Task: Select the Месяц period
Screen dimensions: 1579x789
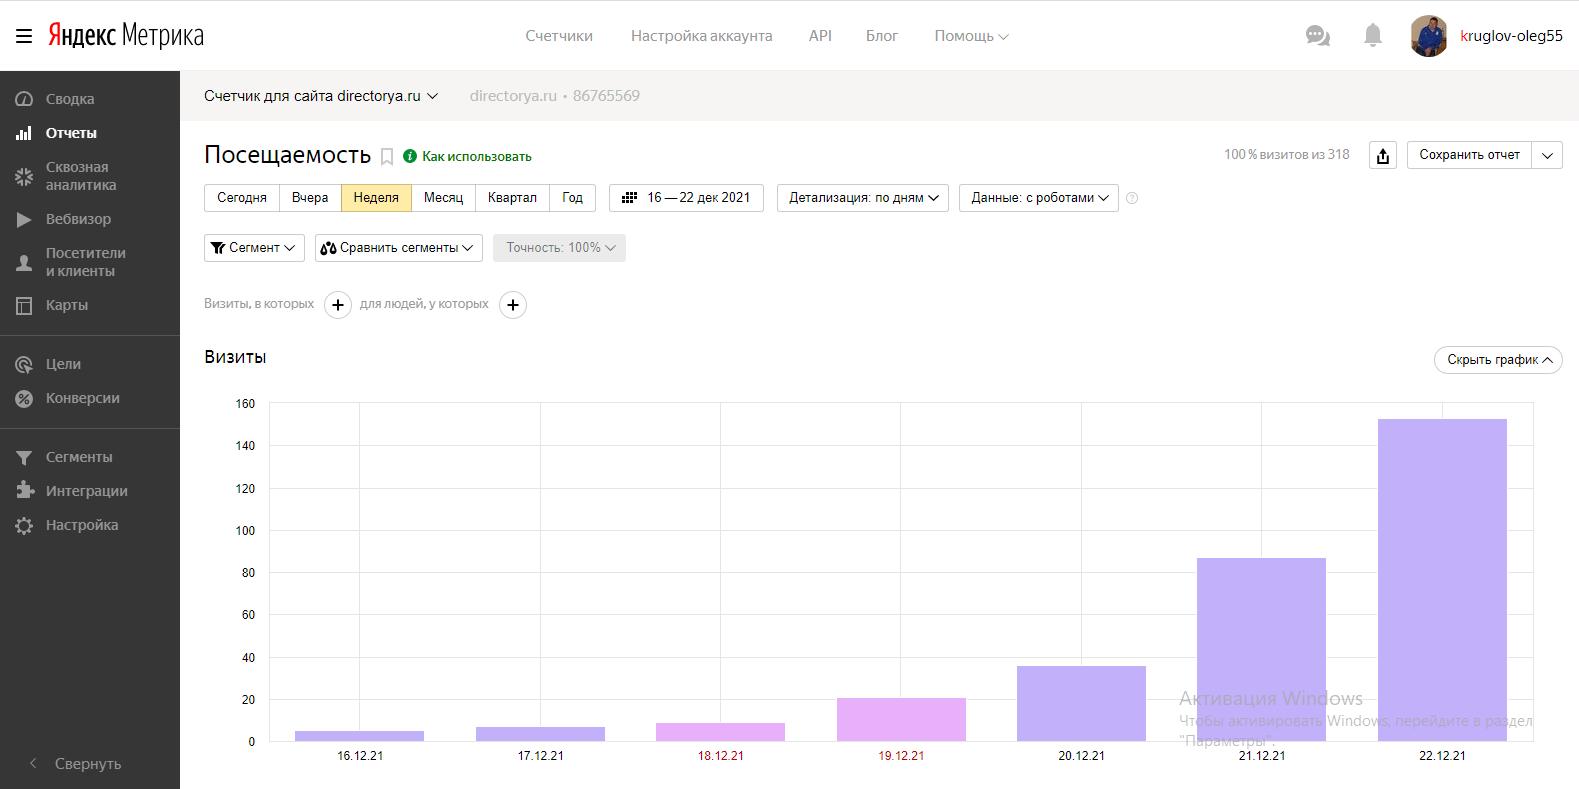Action: tap(444, 198)
